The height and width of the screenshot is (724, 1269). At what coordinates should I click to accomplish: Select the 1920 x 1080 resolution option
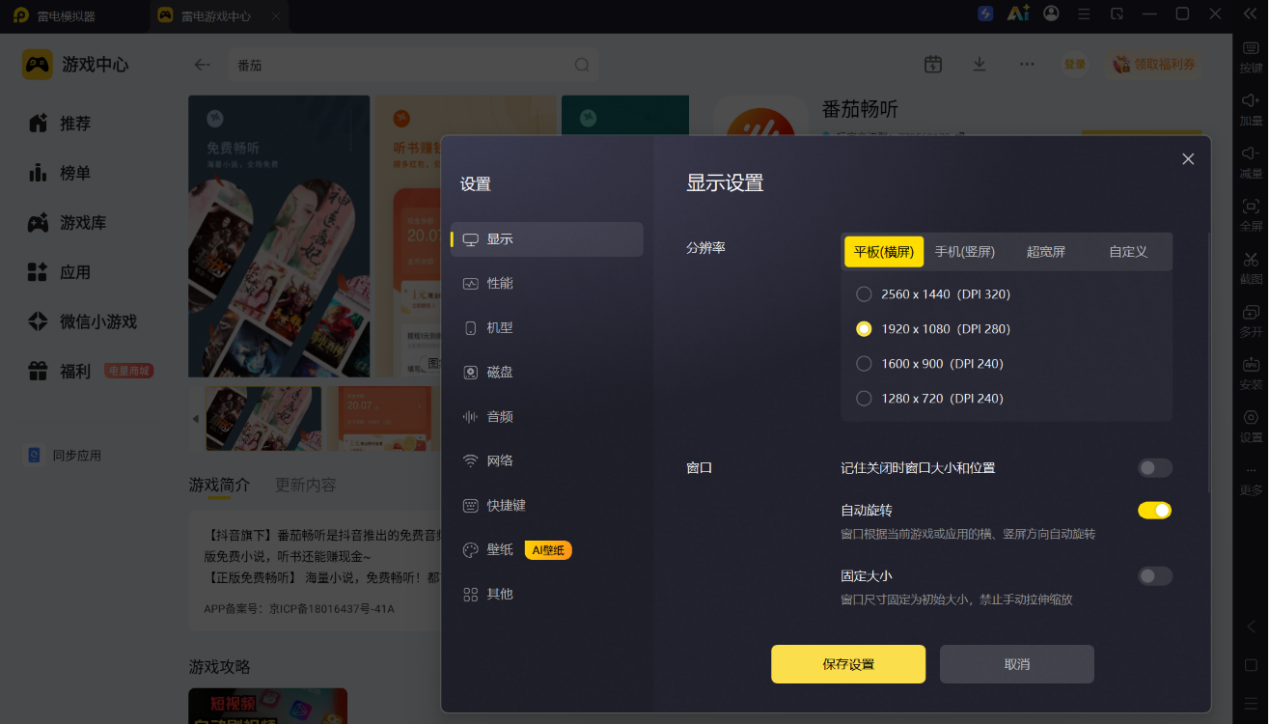tap(933, 329)
